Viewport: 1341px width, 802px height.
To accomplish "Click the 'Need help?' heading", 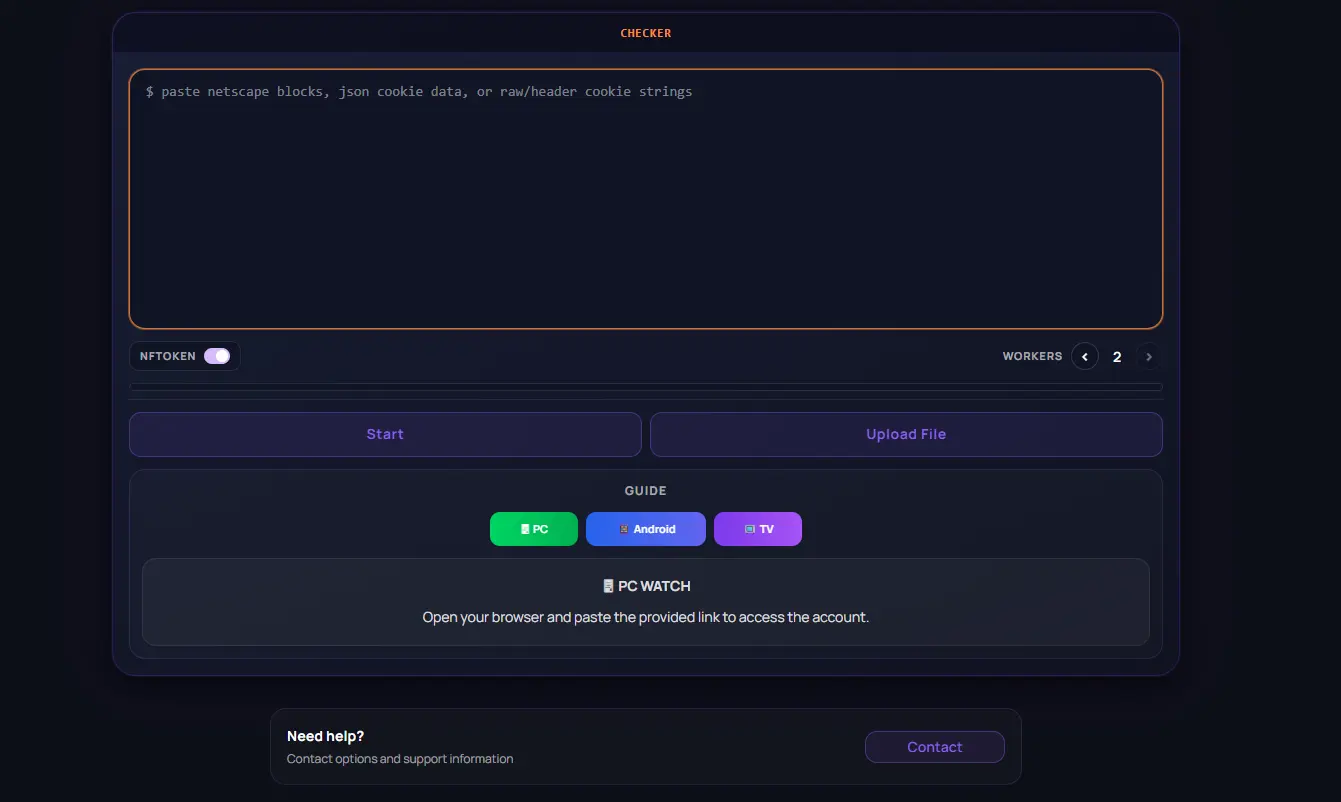I will pos(326,736).
